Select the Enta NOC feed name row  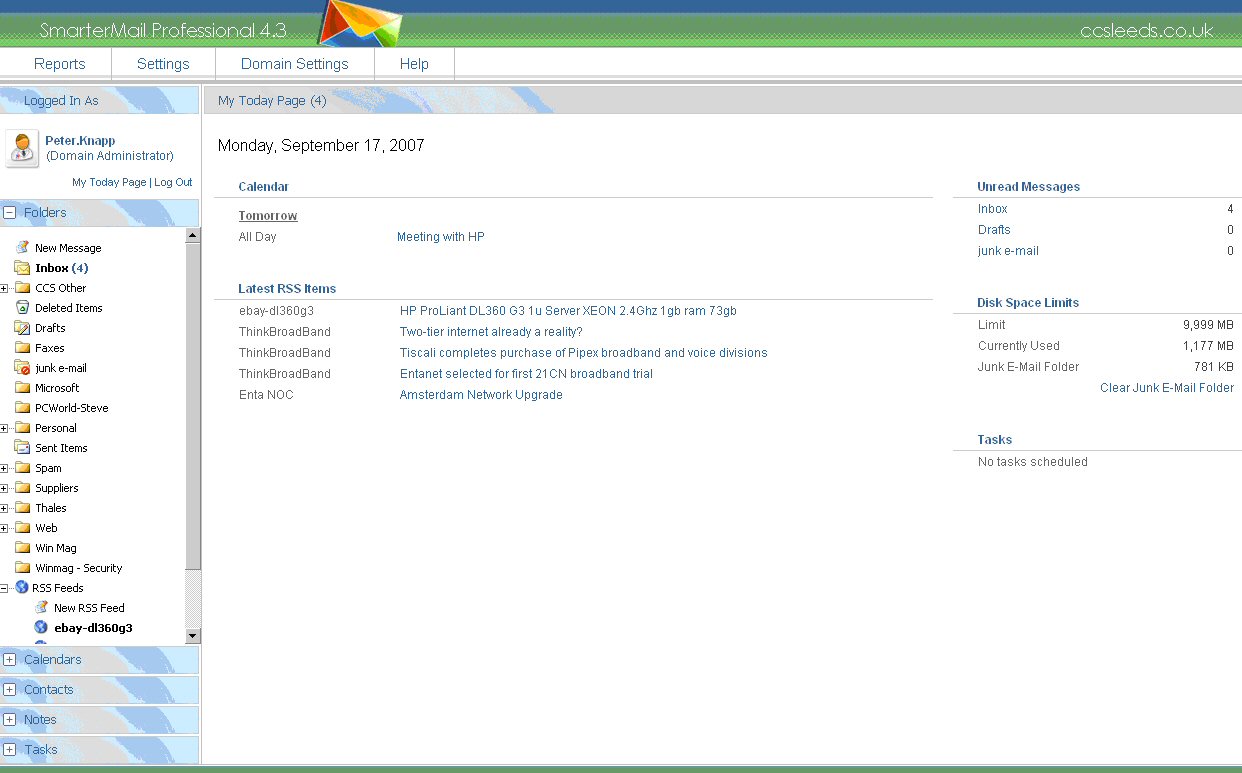(266, 395)
